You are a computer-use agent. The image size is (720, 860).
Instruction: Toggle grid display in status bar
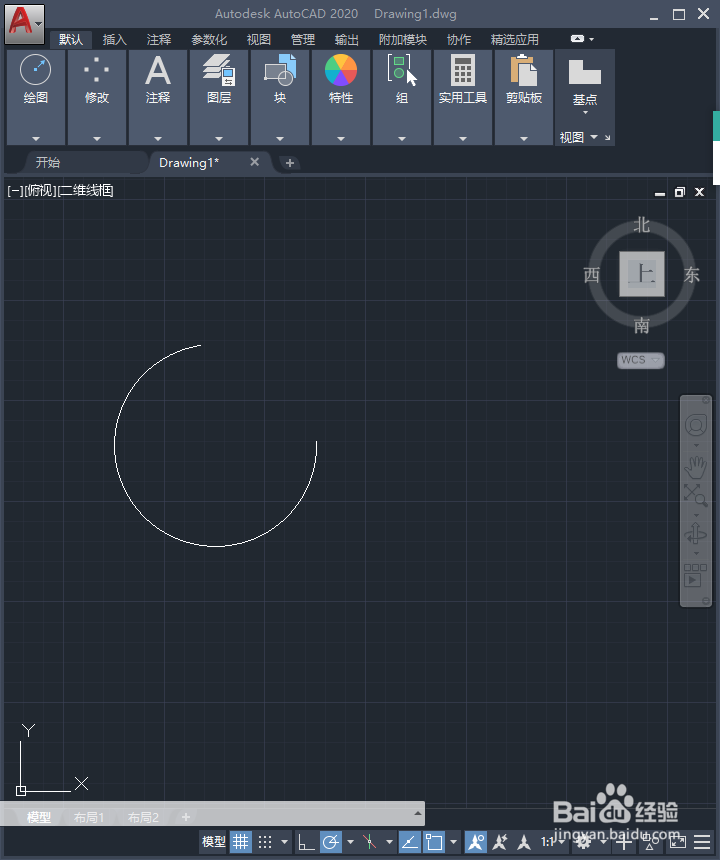(241, 841)
